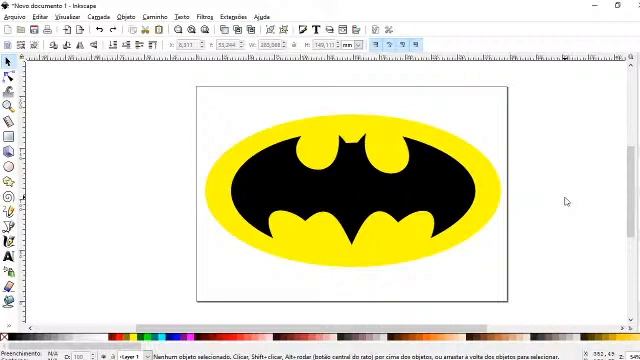Open the XML editor icon

(x=343, y=29)
